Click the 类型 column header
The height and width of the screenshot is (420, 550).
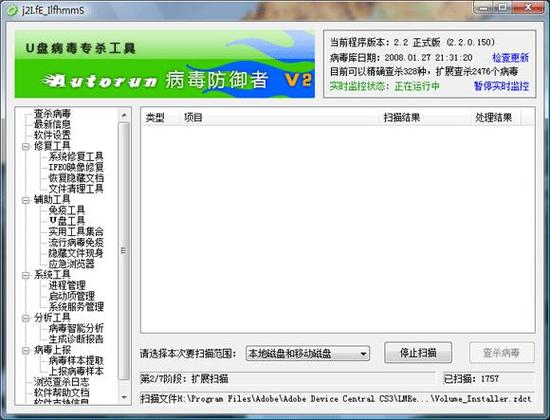(161, 118)
